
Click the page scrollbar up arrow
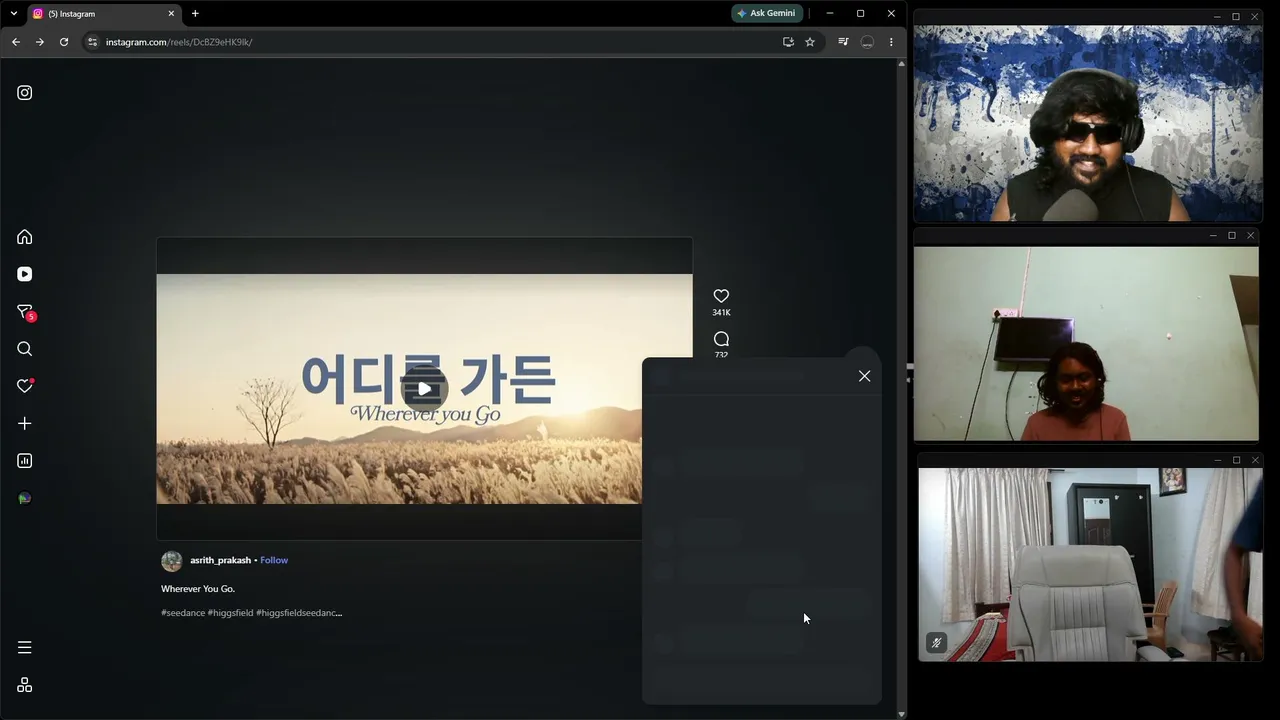pyautogui.click(x=902, y=64)
